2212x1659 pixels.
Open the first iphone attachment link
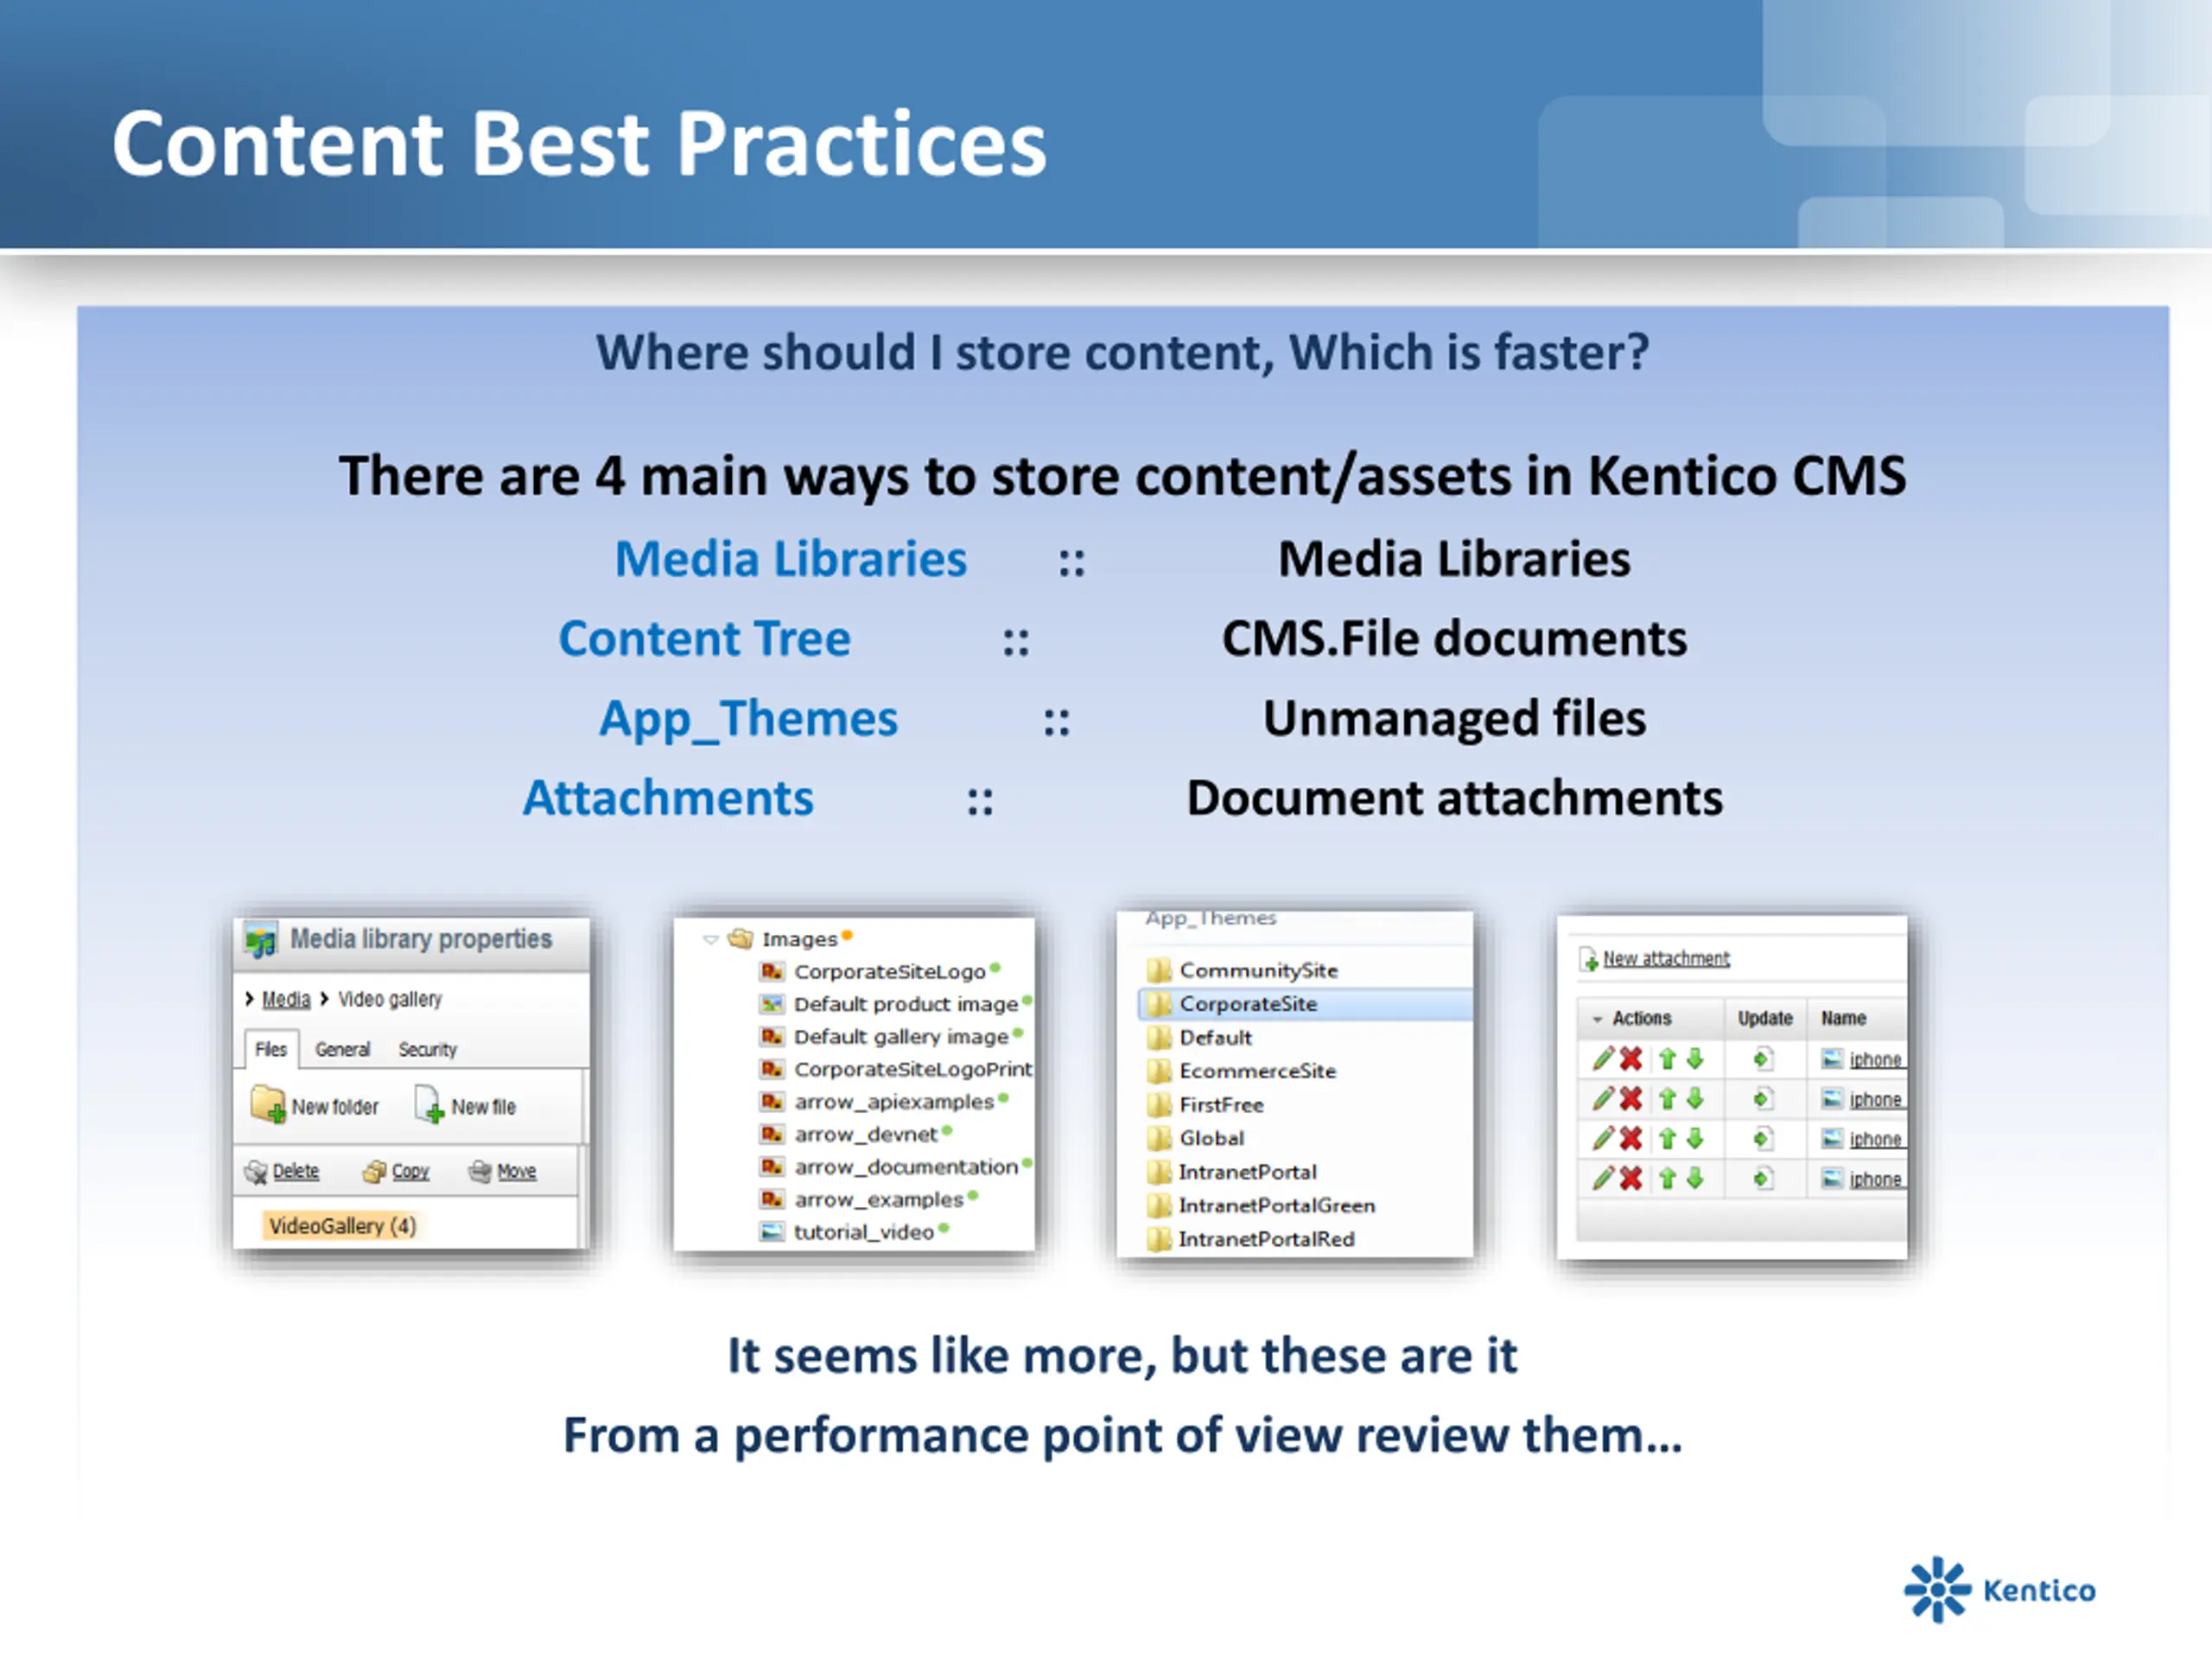point(1875,1060)
